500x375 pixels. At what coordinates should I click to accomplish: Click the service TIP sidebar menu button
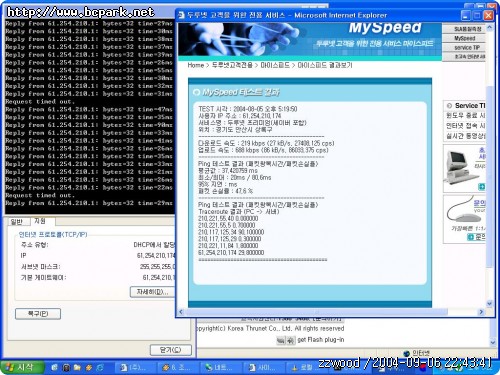tap(464, 47)
